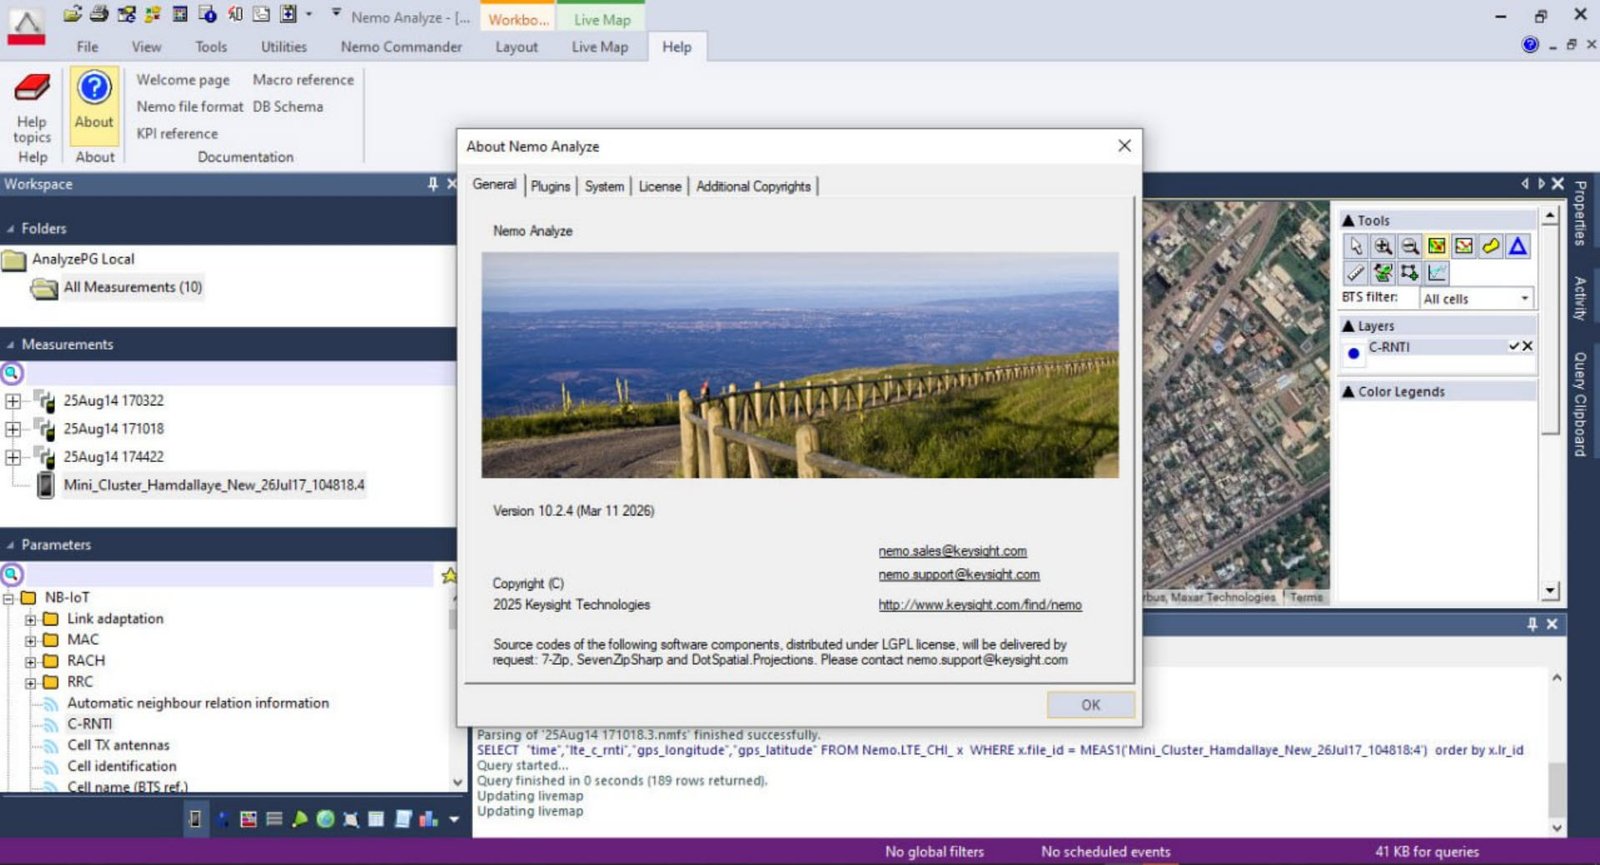Image resolution: width=1600 pixels, height=865 pixels.
Task: Expand the 25Aug14 174422 measurement node
Action: [x=12, y=457]
